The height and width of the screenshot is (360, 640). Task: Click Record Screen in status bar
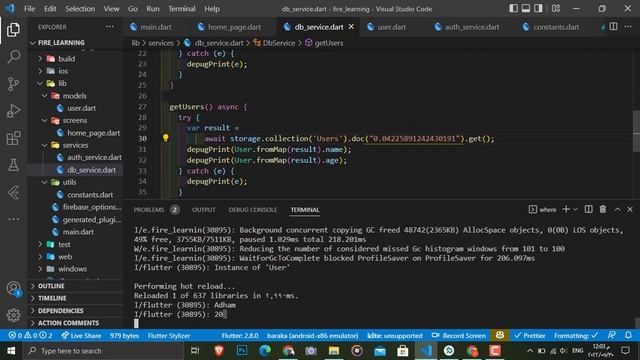tap(459, 336)
